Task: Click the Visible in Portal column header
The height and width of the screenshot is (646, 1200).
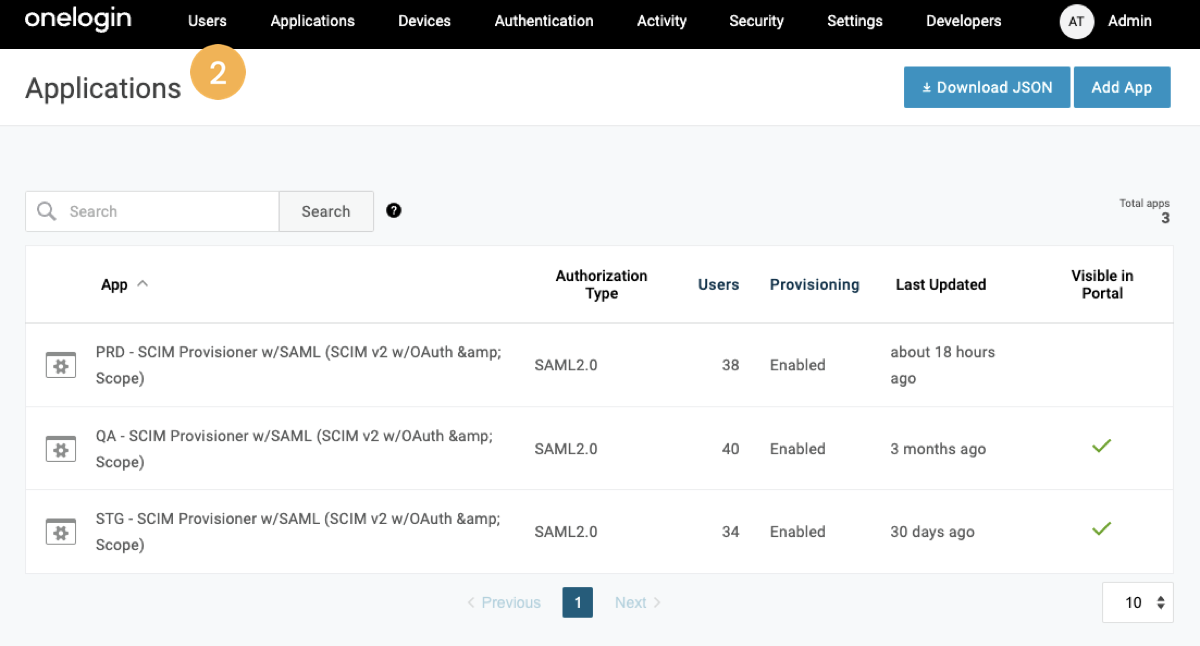Action: (1102, 284)
